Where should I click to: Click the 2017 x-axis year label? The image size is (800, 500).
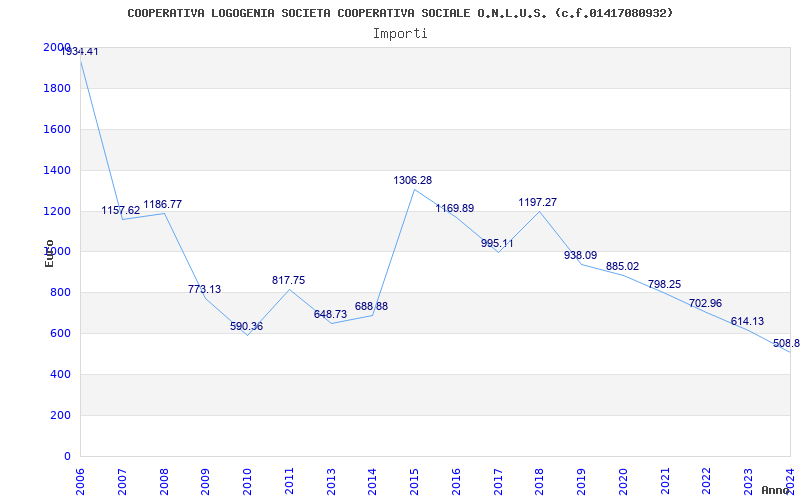(x=498, y=481)
